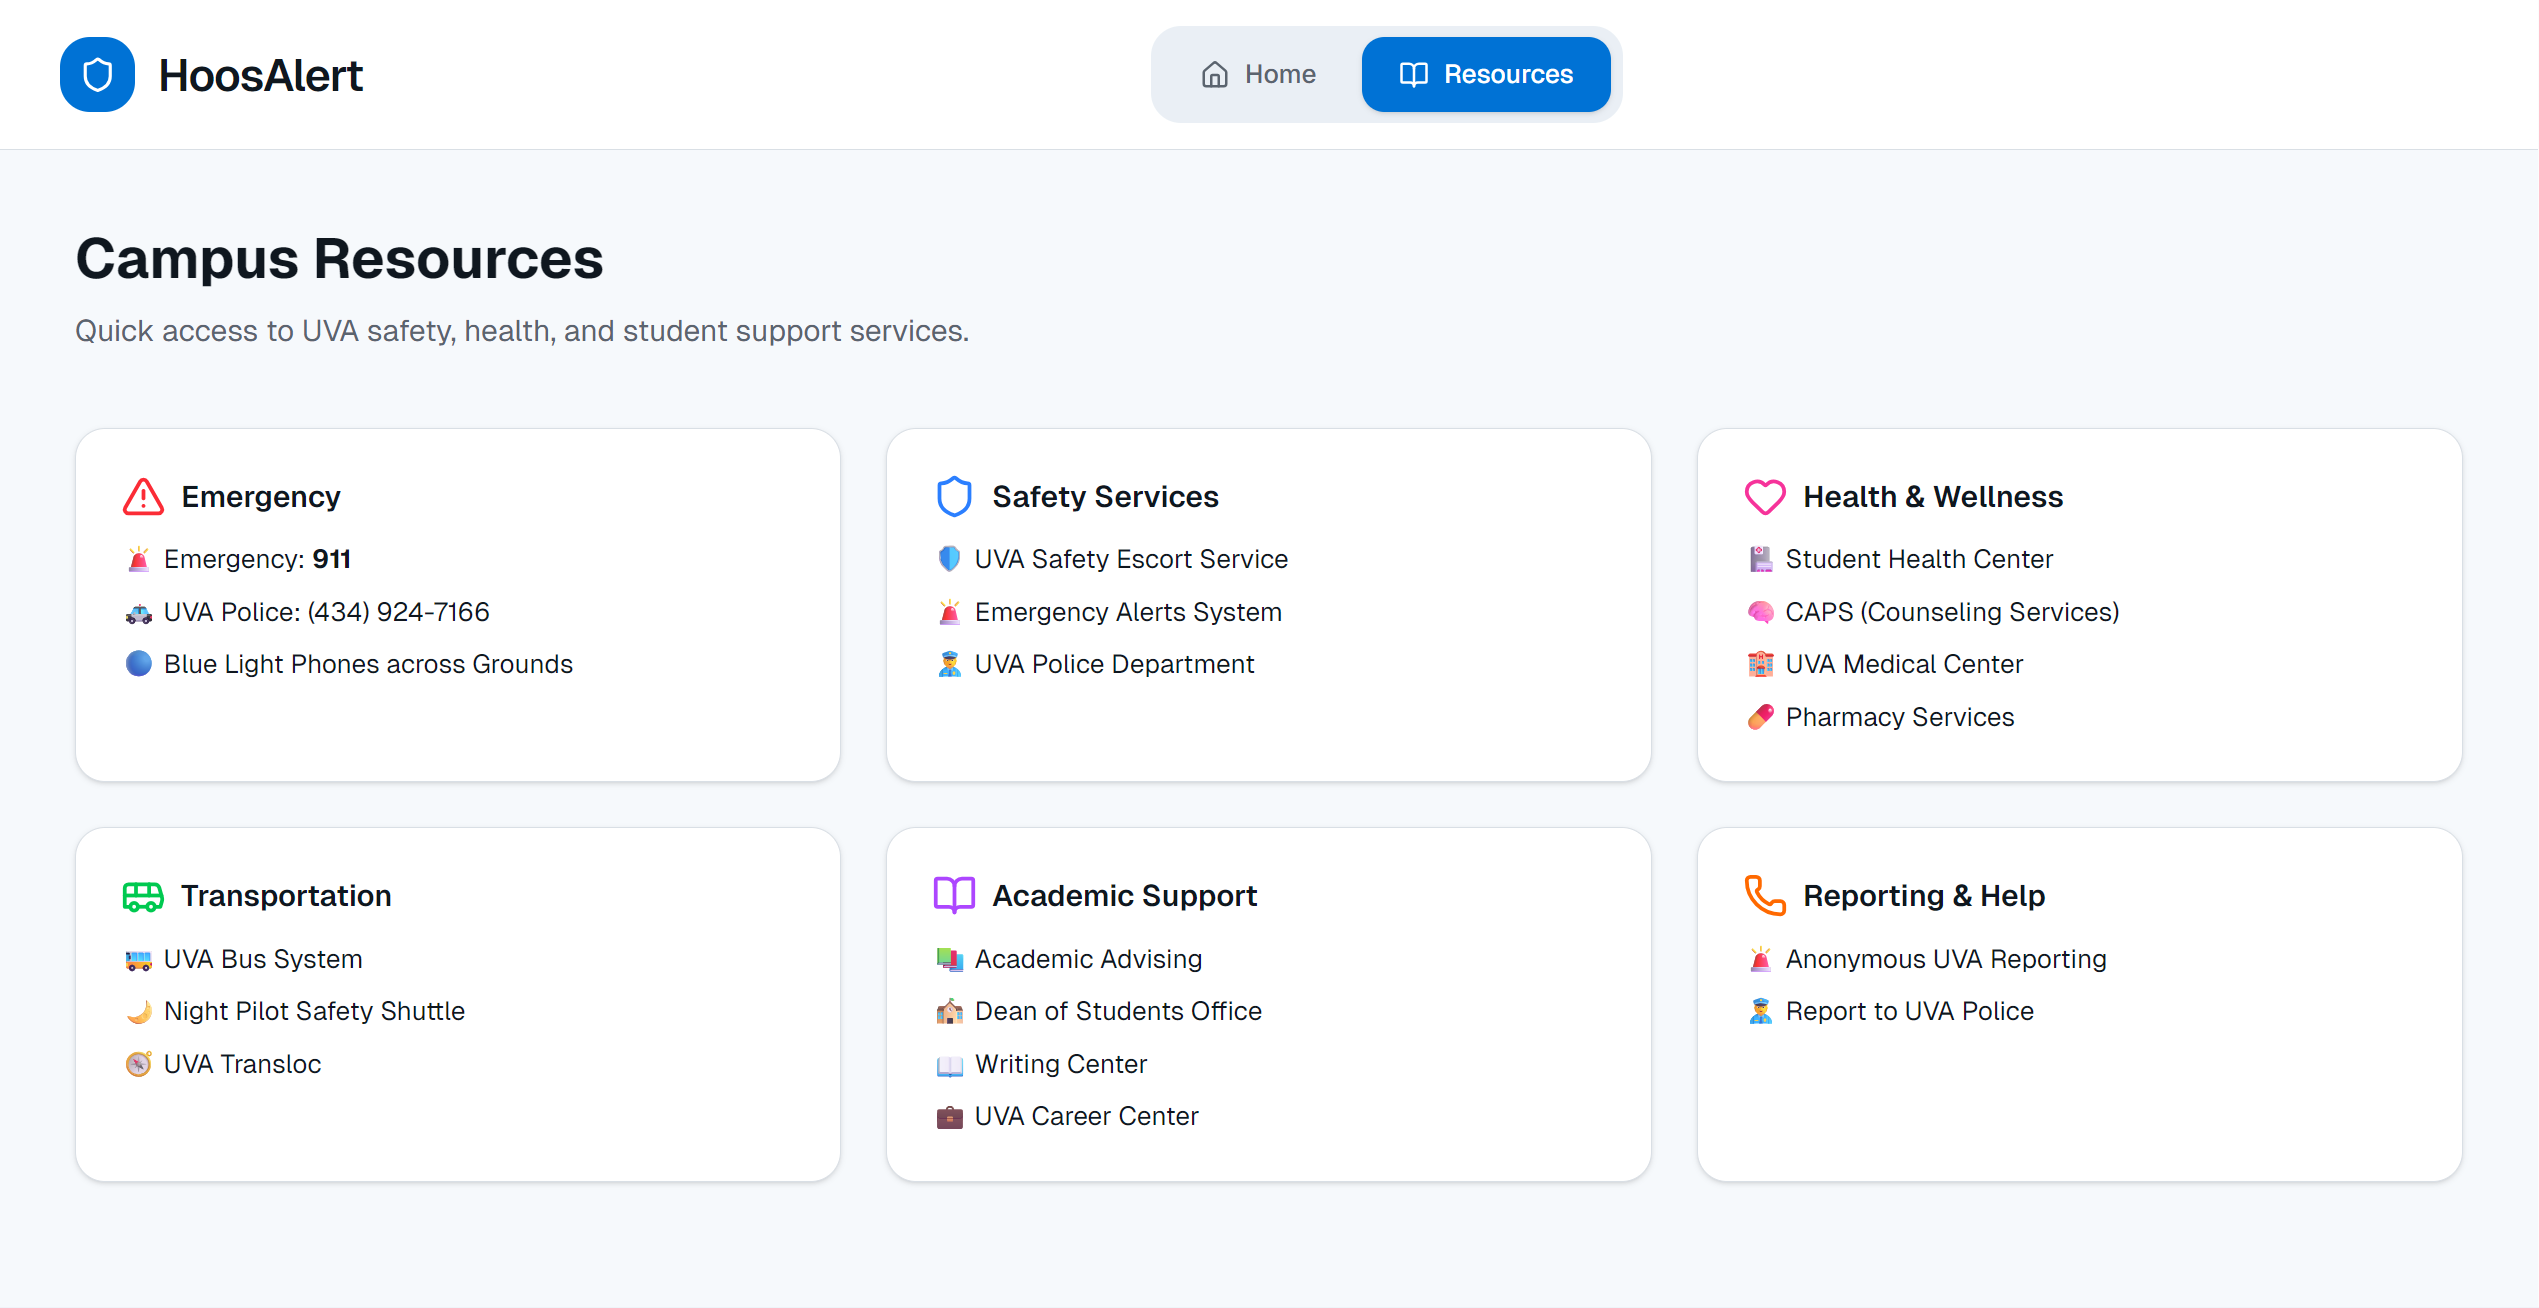The image size is (2539, 1308).
Task: Click the orange Reporting & Help phone icon
Action: [1765, 896]
